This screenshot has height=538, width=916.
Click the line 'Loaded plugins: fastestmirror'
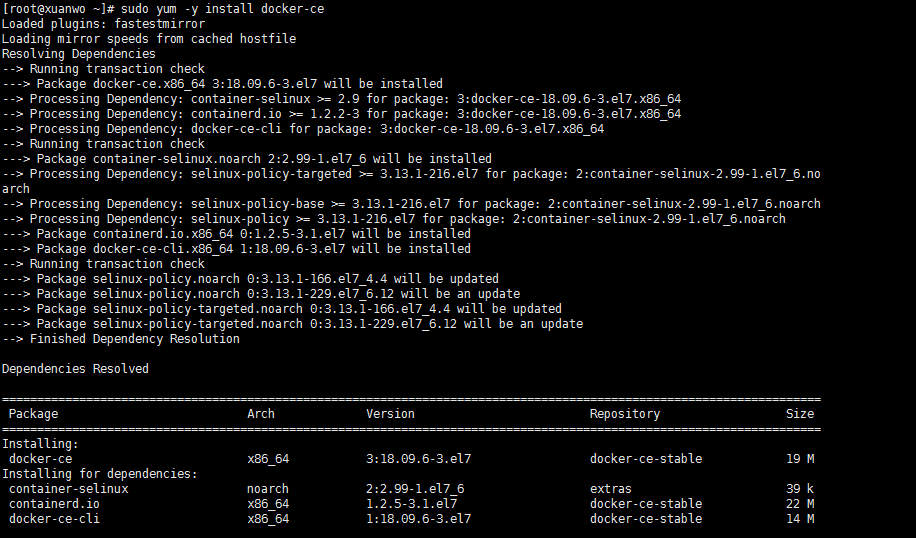pyautogui.click(x=103, y=24)
